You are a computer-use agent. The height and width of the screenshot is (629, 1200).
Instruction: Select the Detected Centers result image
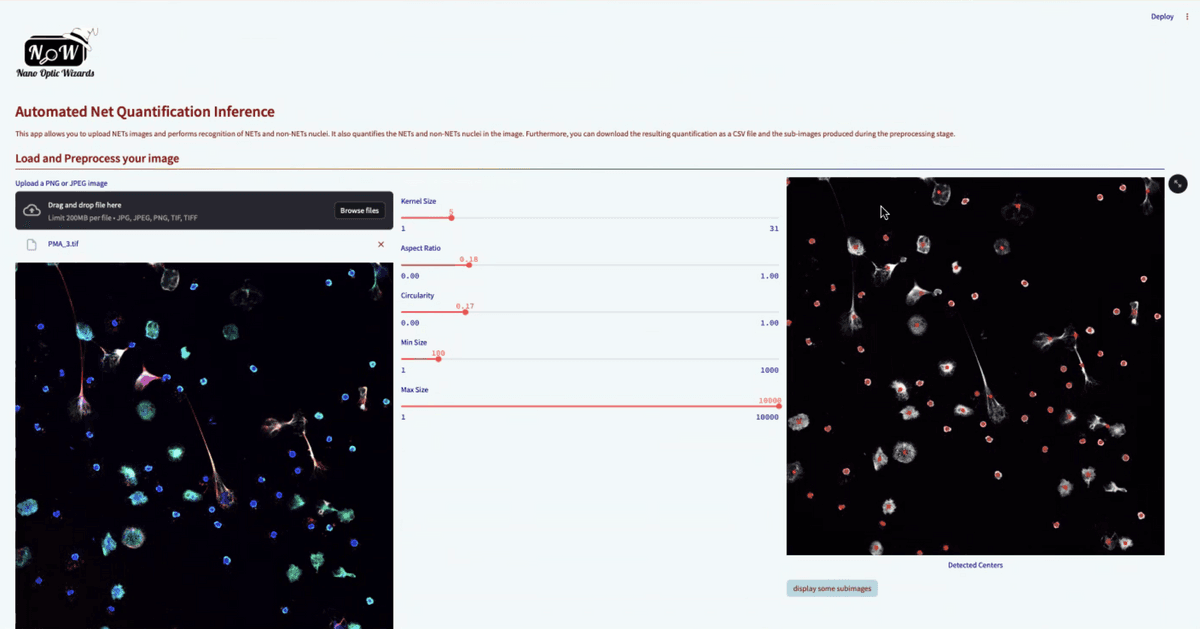pyautogui.click(x=975, y=365)
